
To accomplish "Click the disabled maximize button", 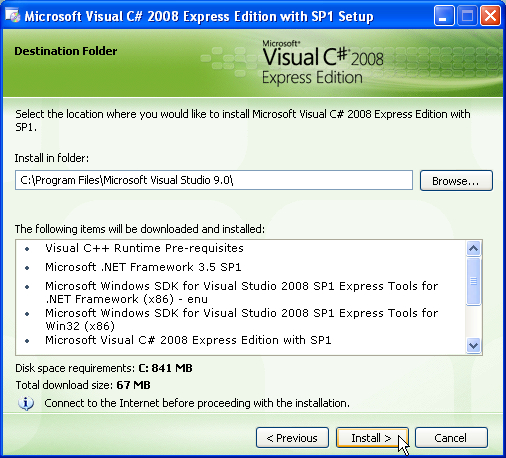I will (467, 16).
